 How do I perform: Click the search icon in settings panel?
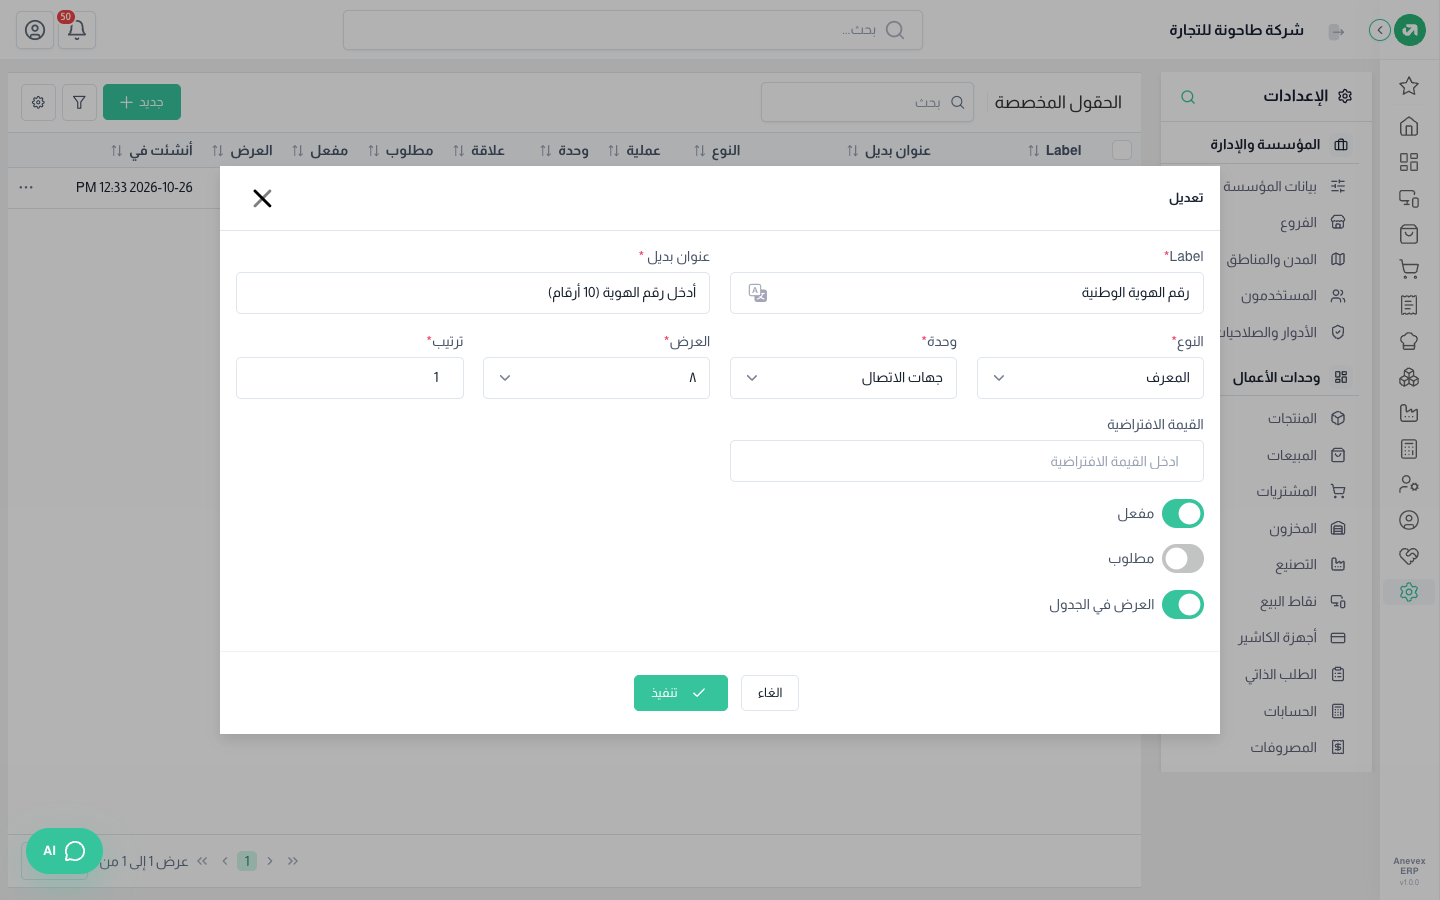coord(1188,97)
